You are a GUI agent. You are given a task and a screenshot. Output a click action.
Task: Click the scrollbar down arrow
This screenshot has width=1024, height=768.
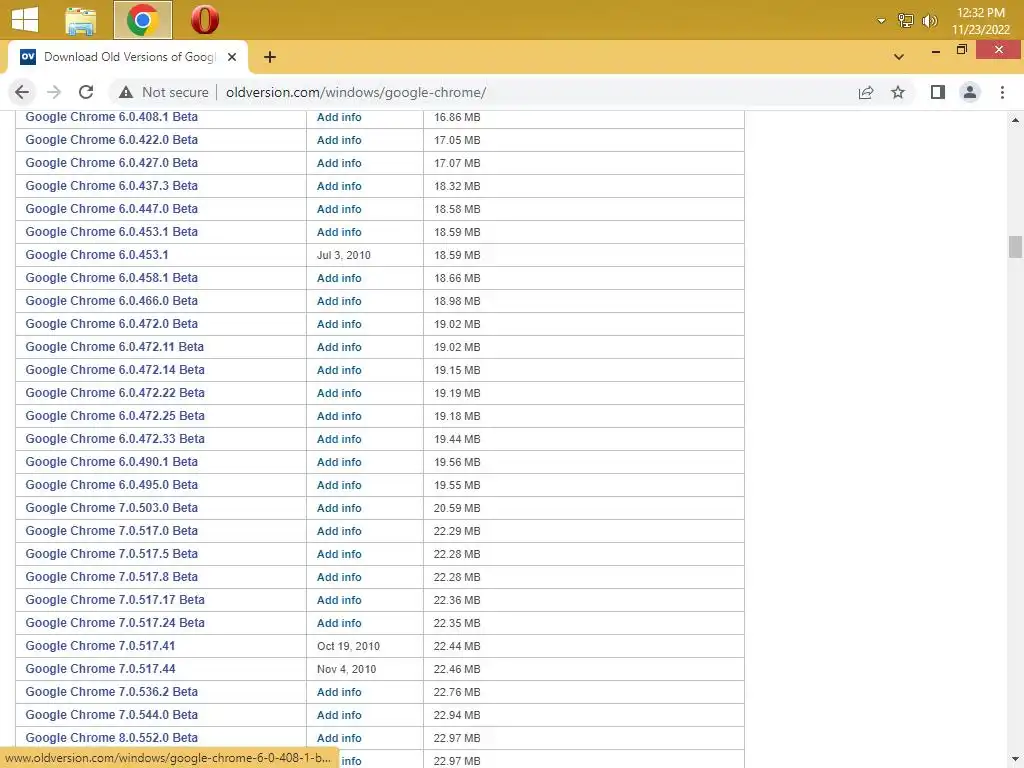(x=1015, y=760)
